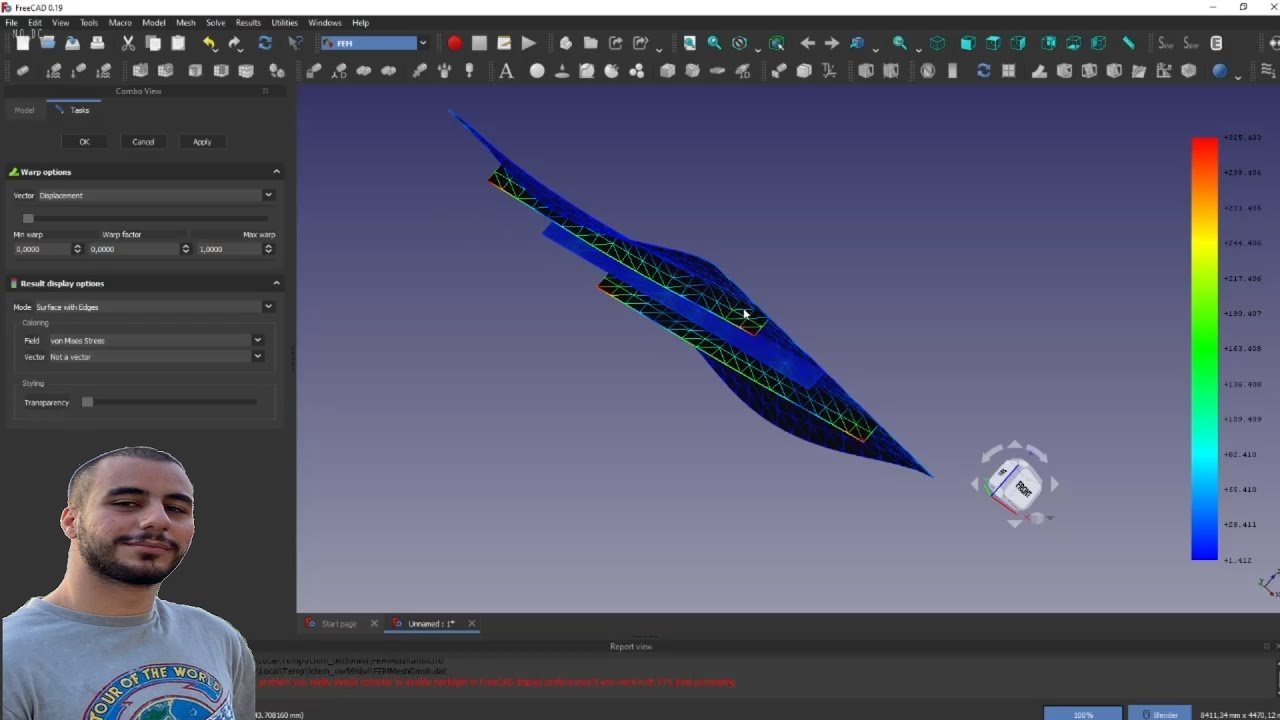
Task: Click the Measure distance ruler icon
Action: [x=1128, y=43]
